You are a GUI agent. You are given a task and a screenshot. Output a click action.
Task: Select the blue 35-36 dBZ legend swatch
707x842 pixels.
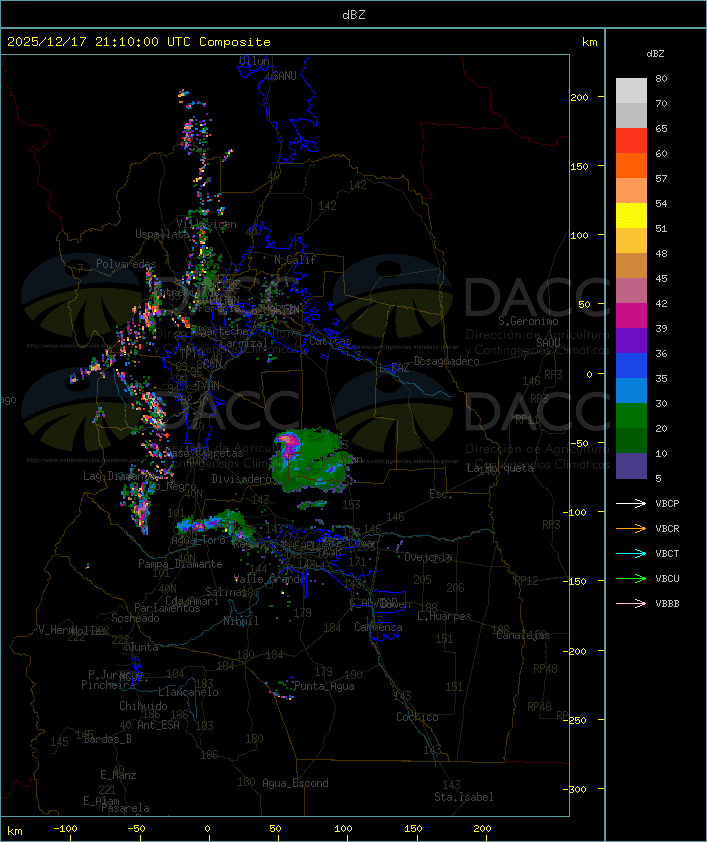point(631,366)
